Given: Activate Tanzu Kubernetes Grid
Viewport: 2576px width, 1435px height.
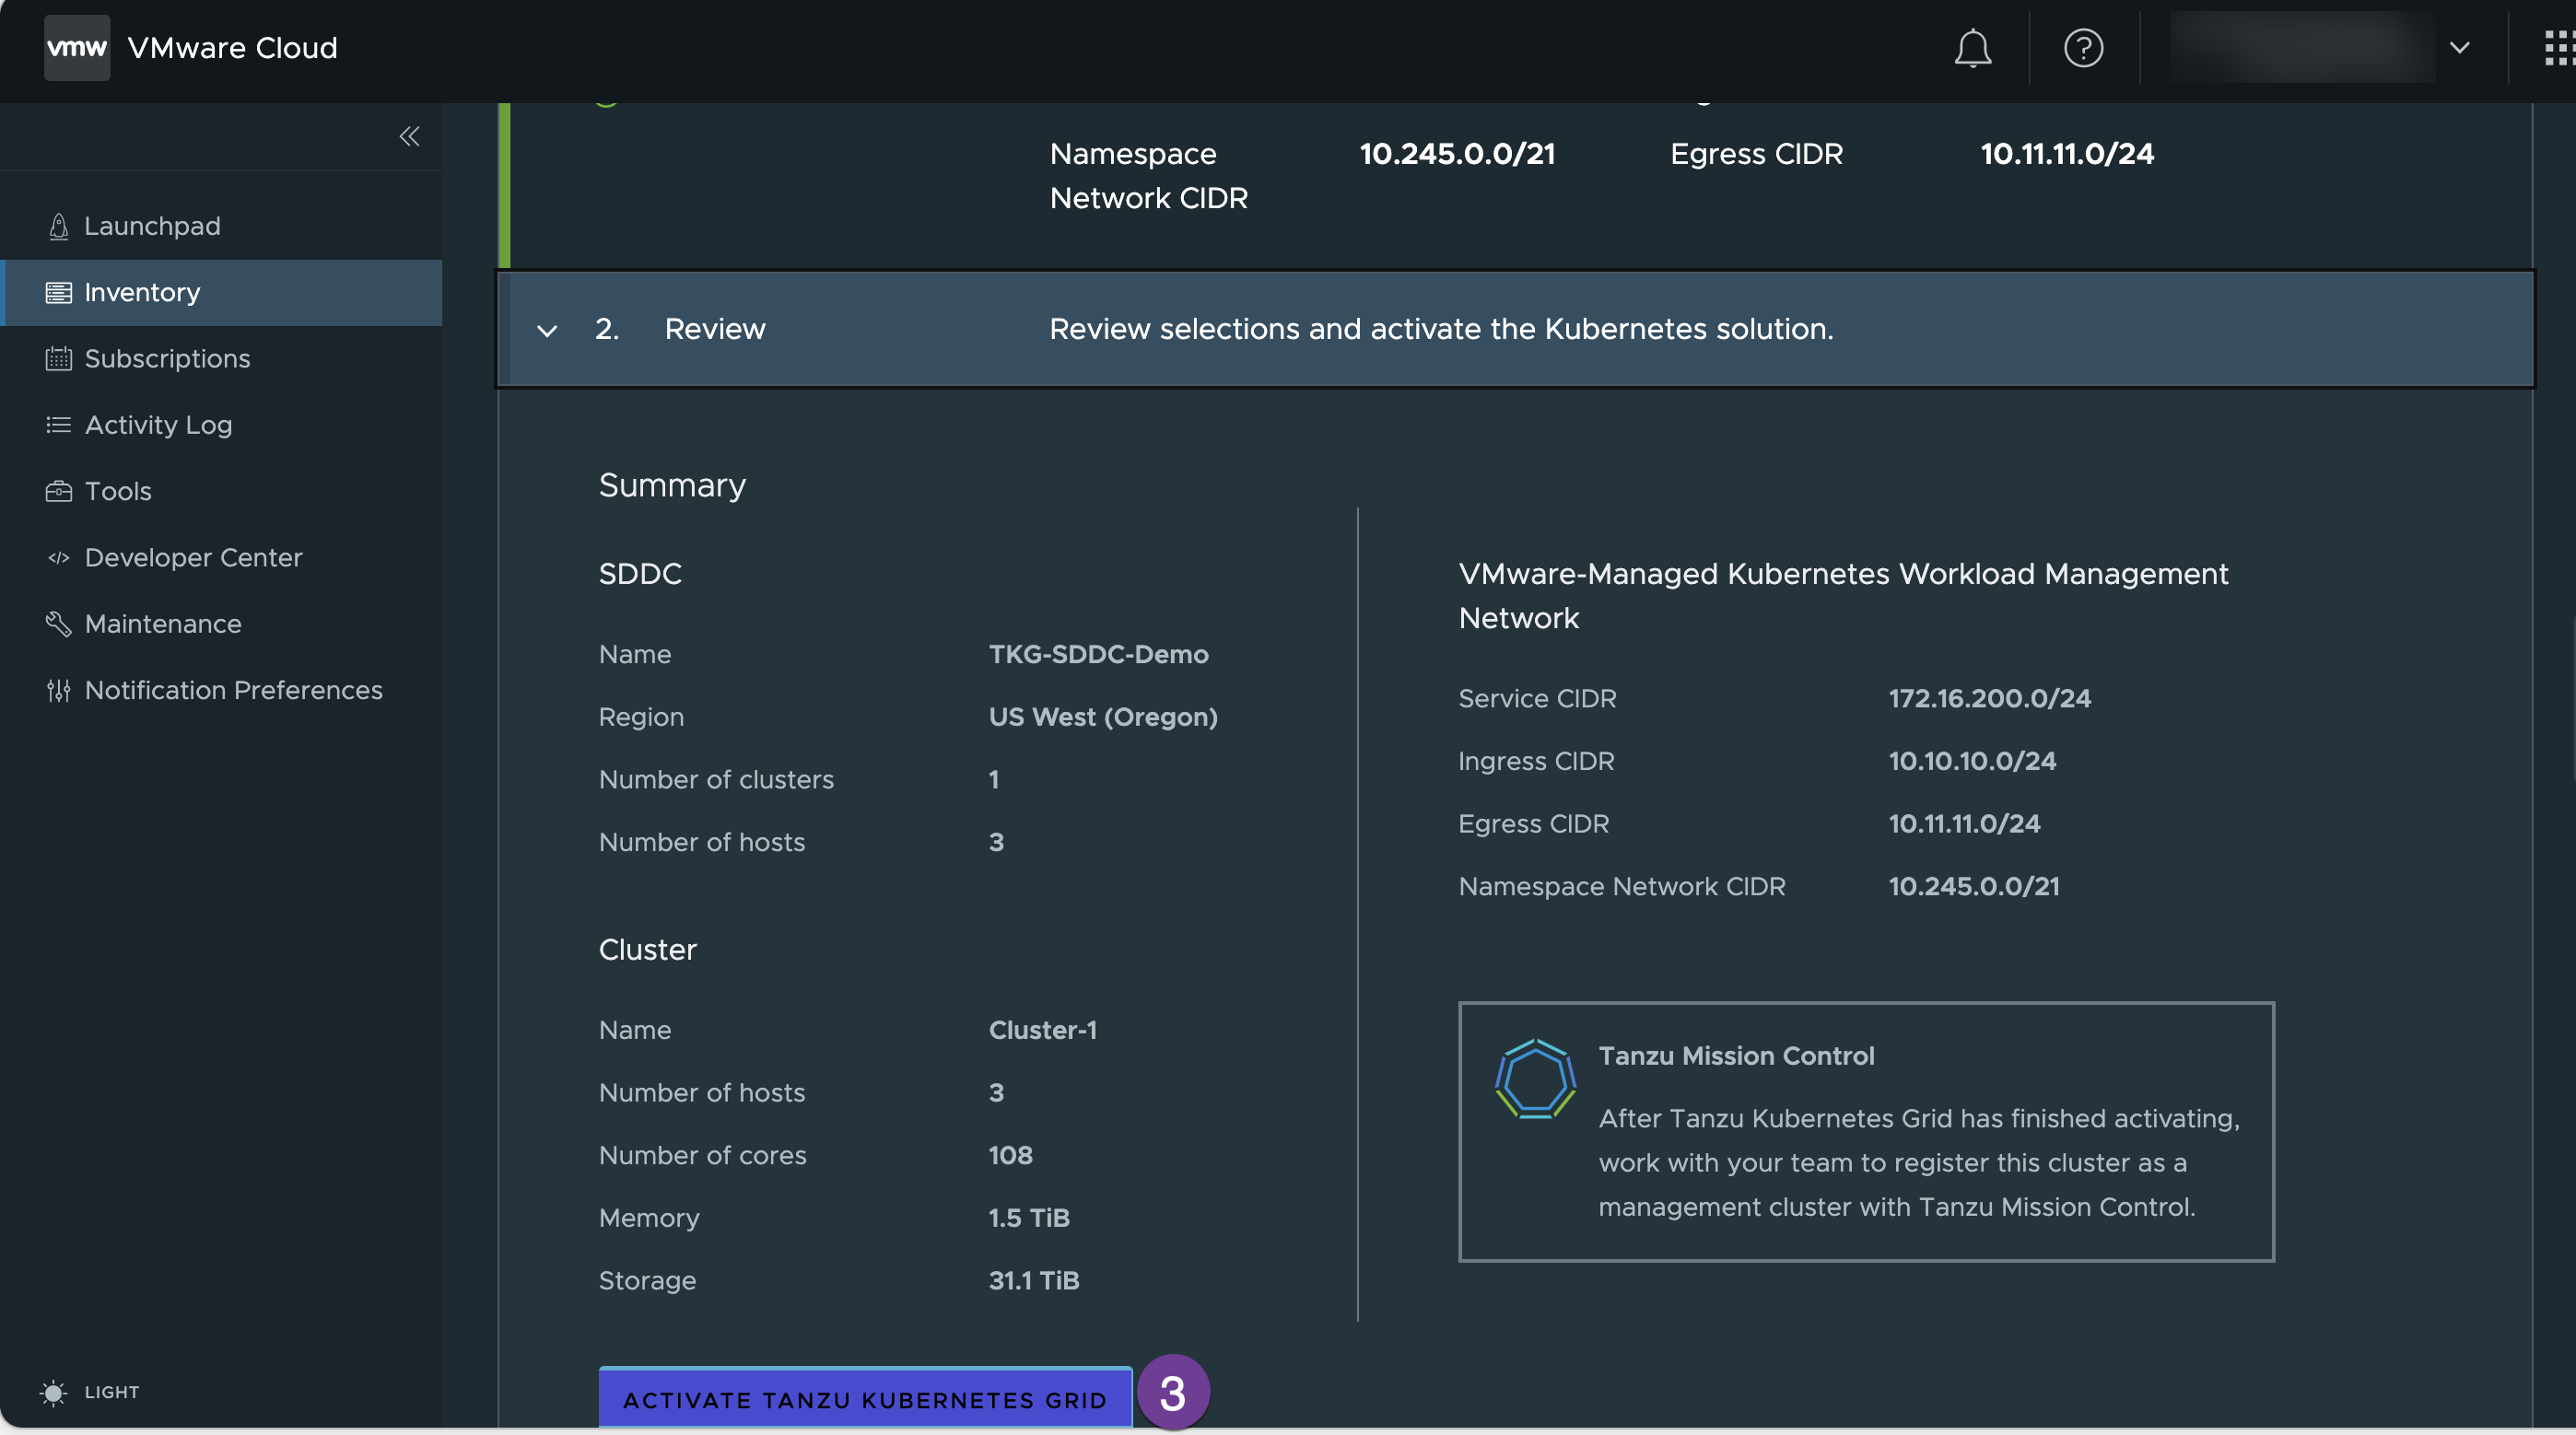Looking at the screenshot, I should [x=865, y=1398].
